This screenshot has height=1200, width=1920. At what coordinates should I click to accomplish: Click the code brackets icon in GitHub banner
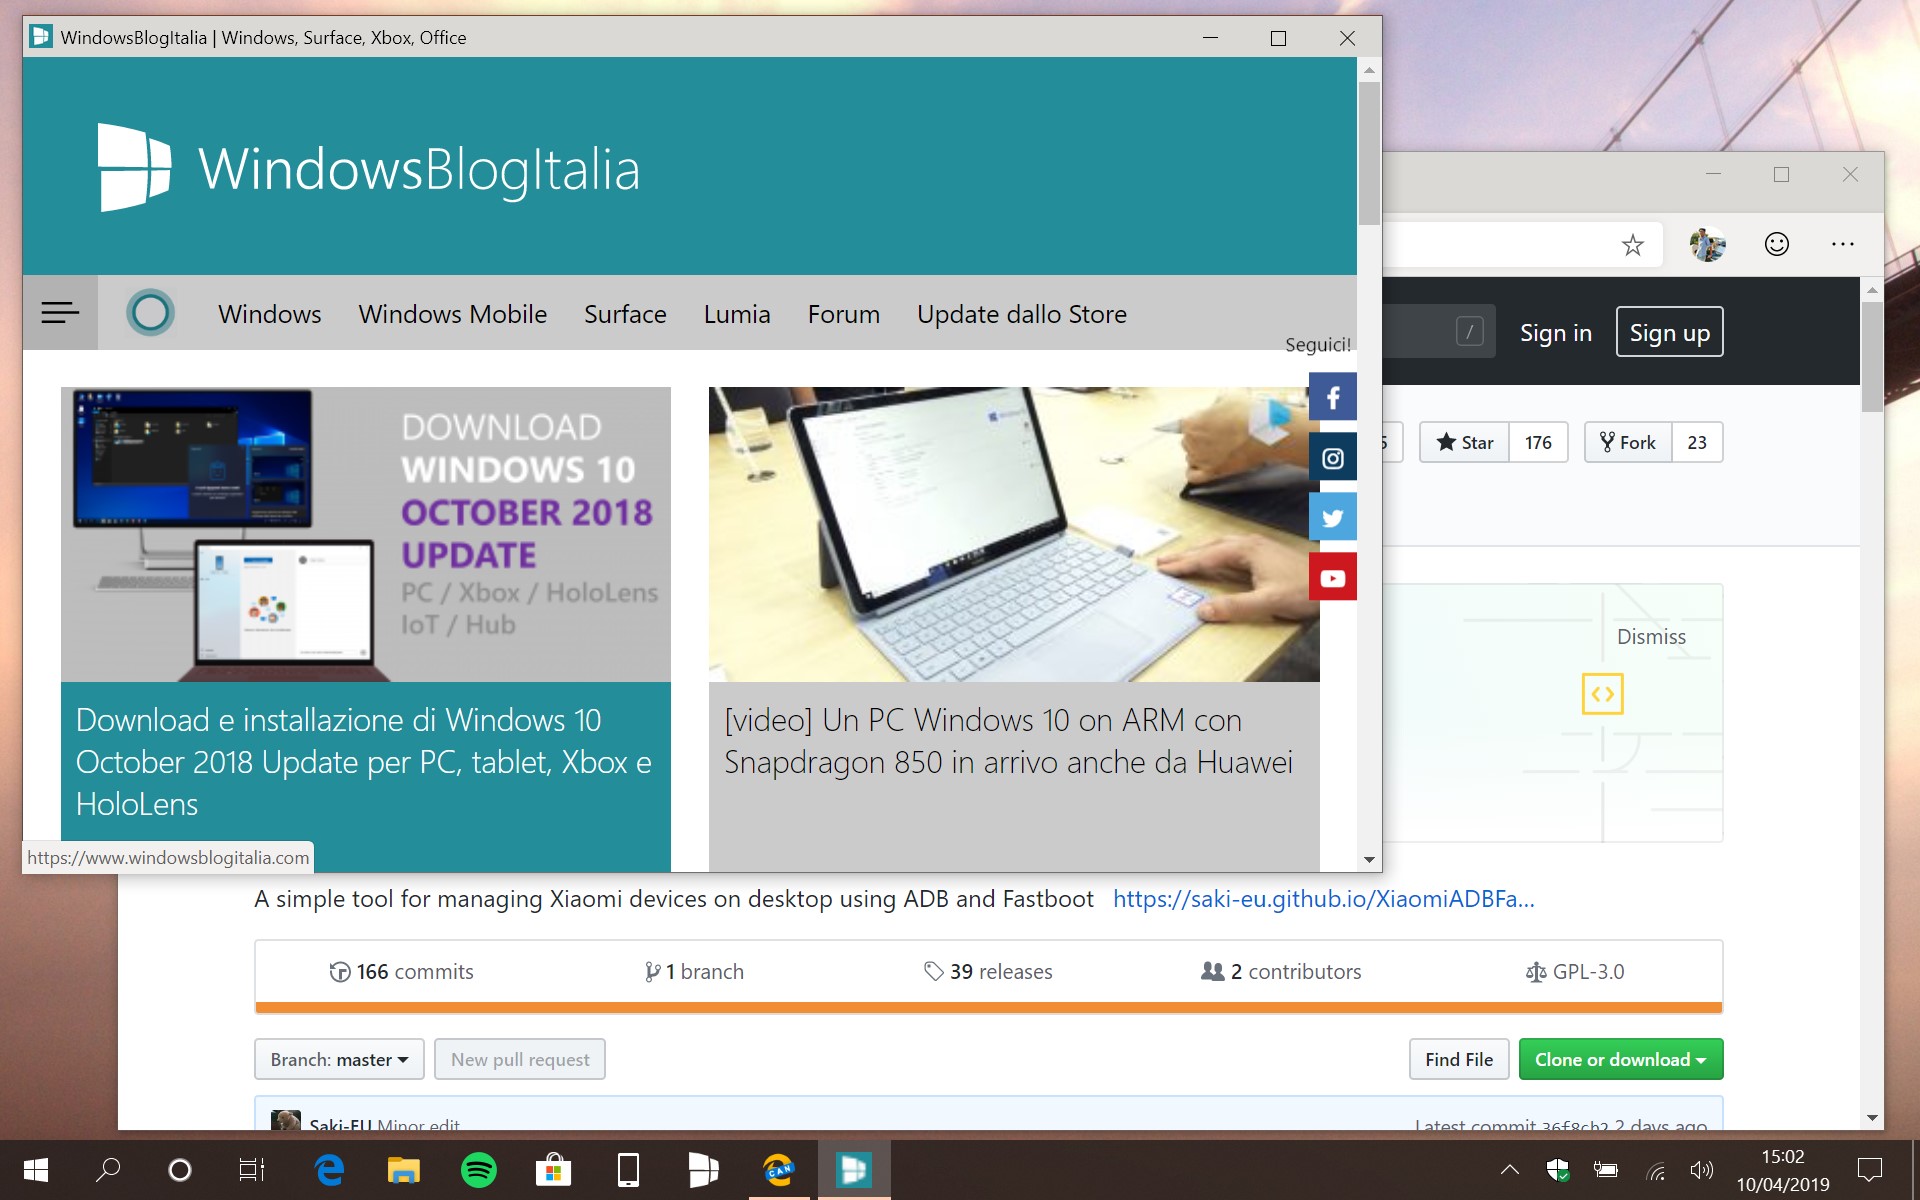(x=1602, y=694)
